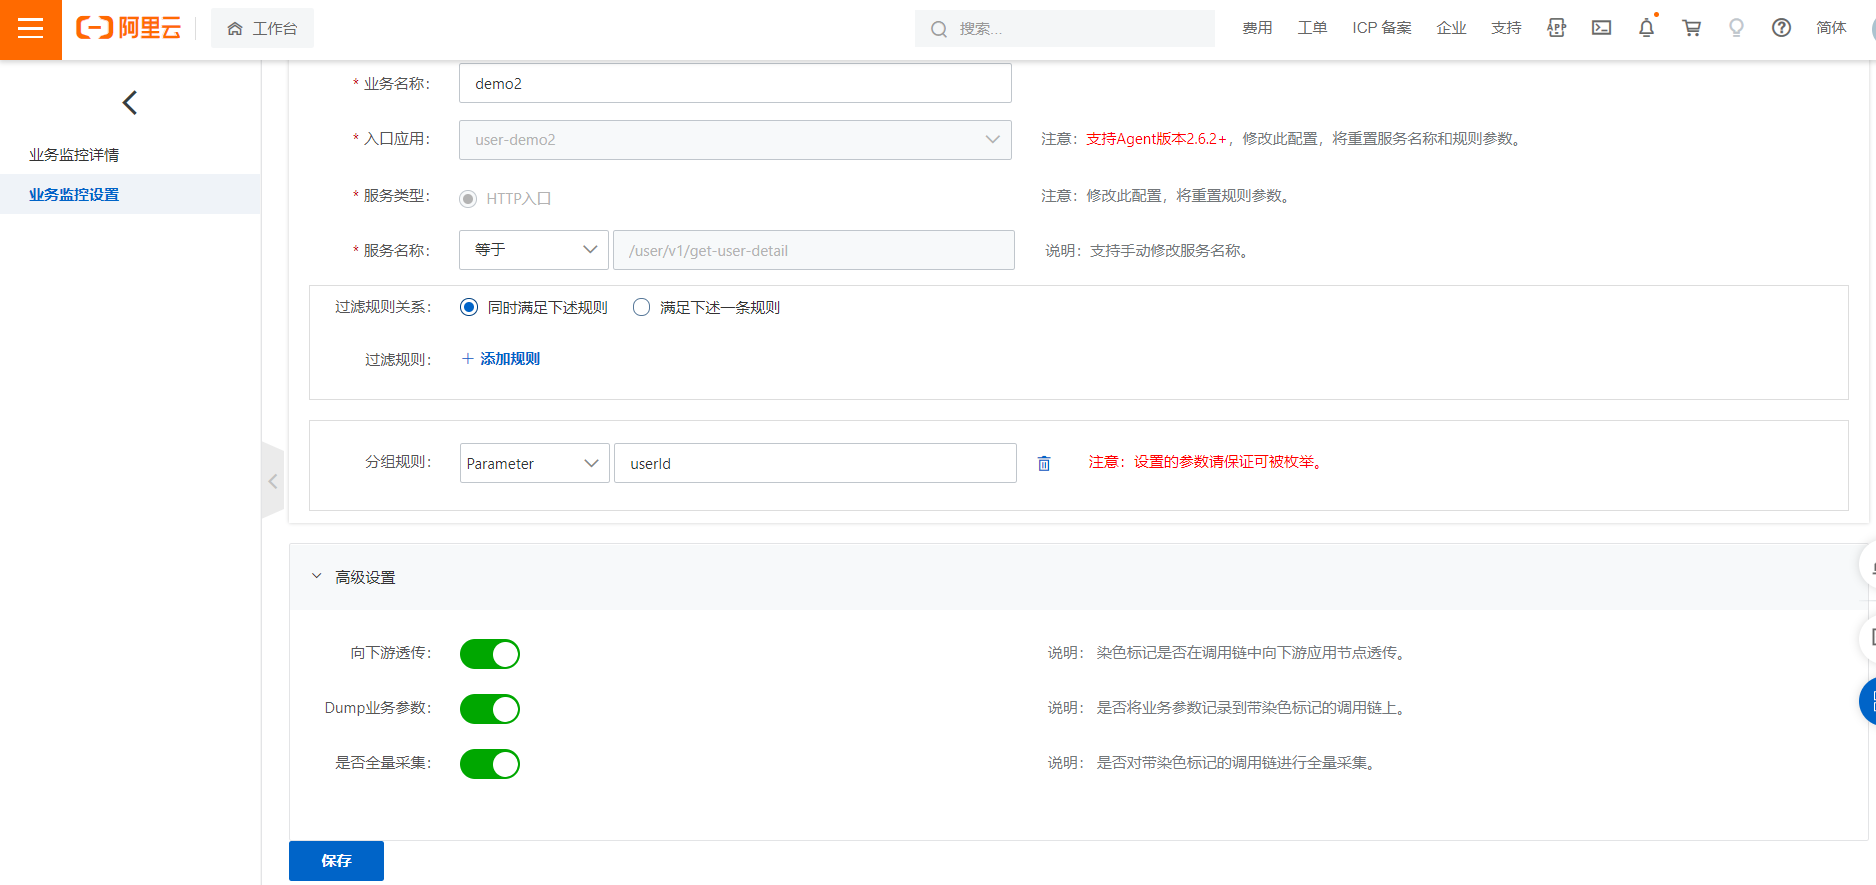1876x885 pixels.
Task: Click the Alibaba Cloud logo
Action: pyautogui.click(x=128, y=28)
